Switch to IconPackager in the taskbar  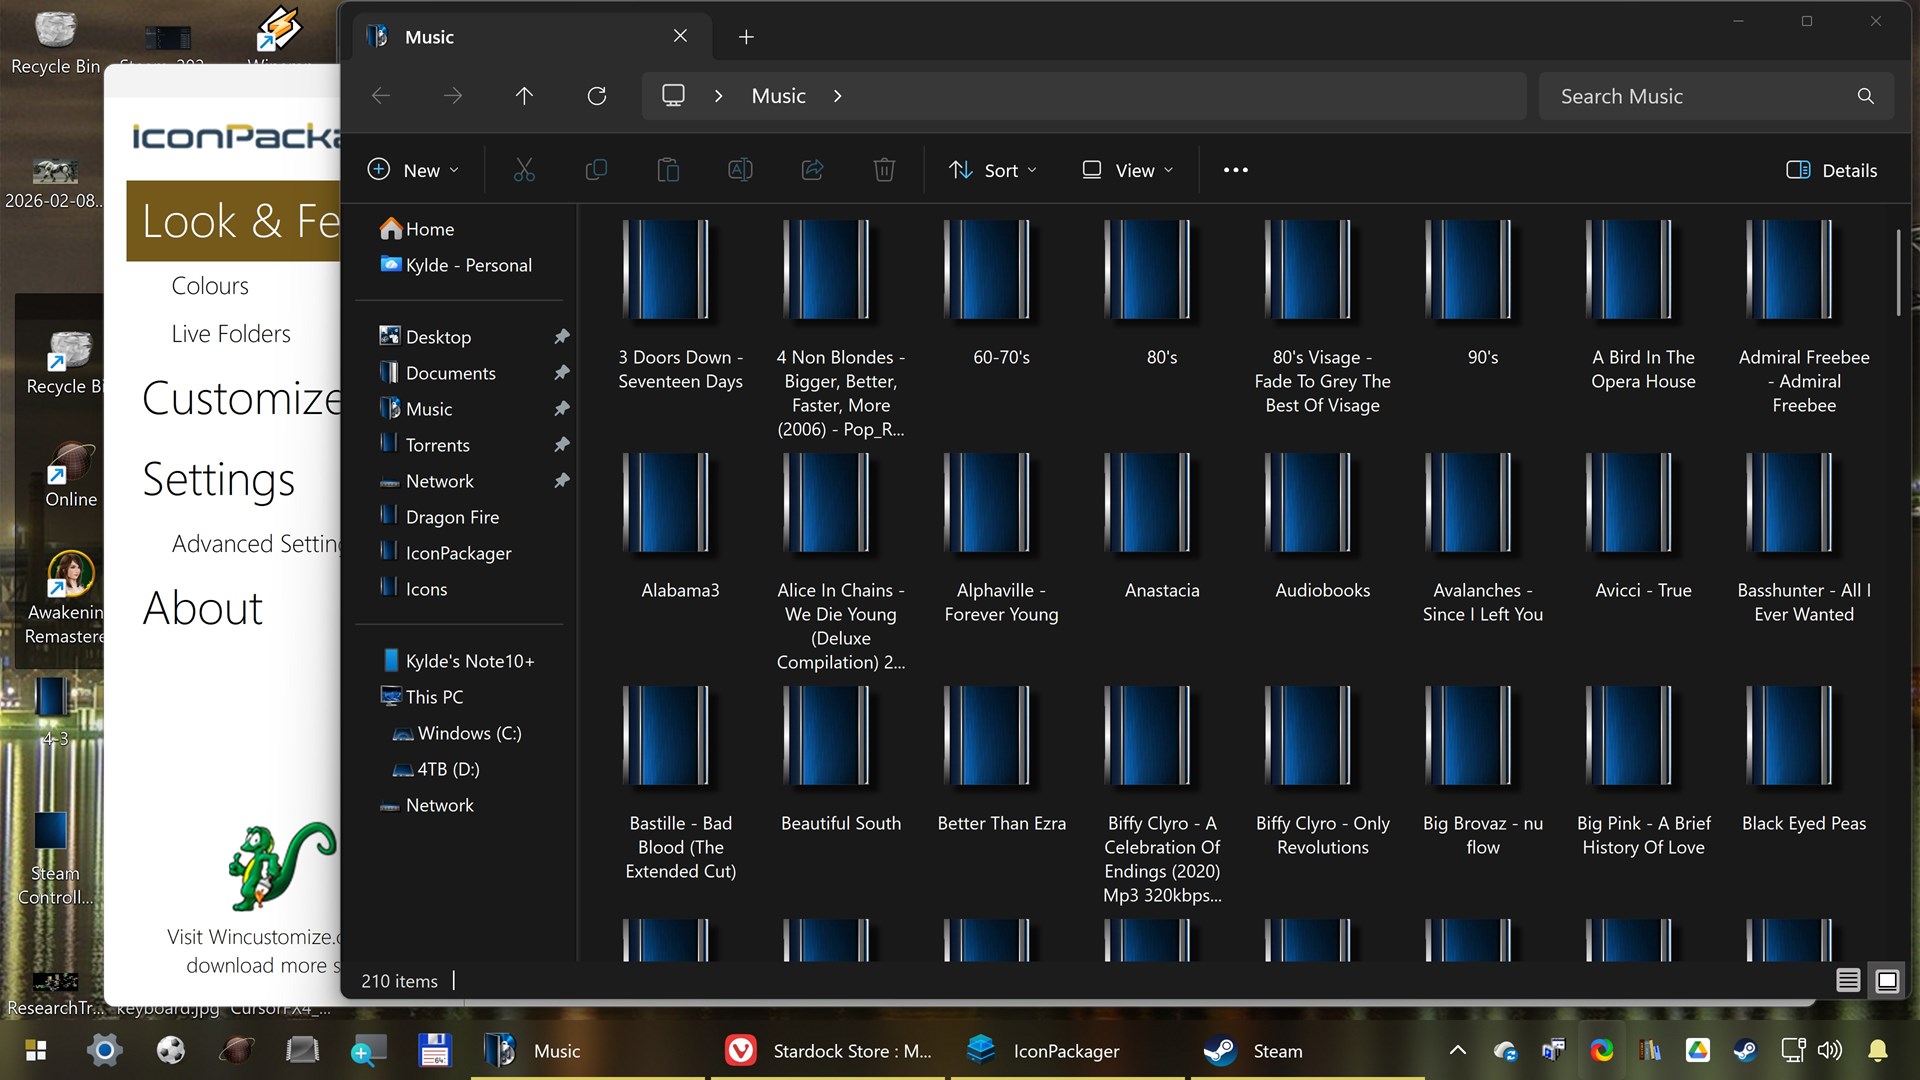tap(1045, 1051)
